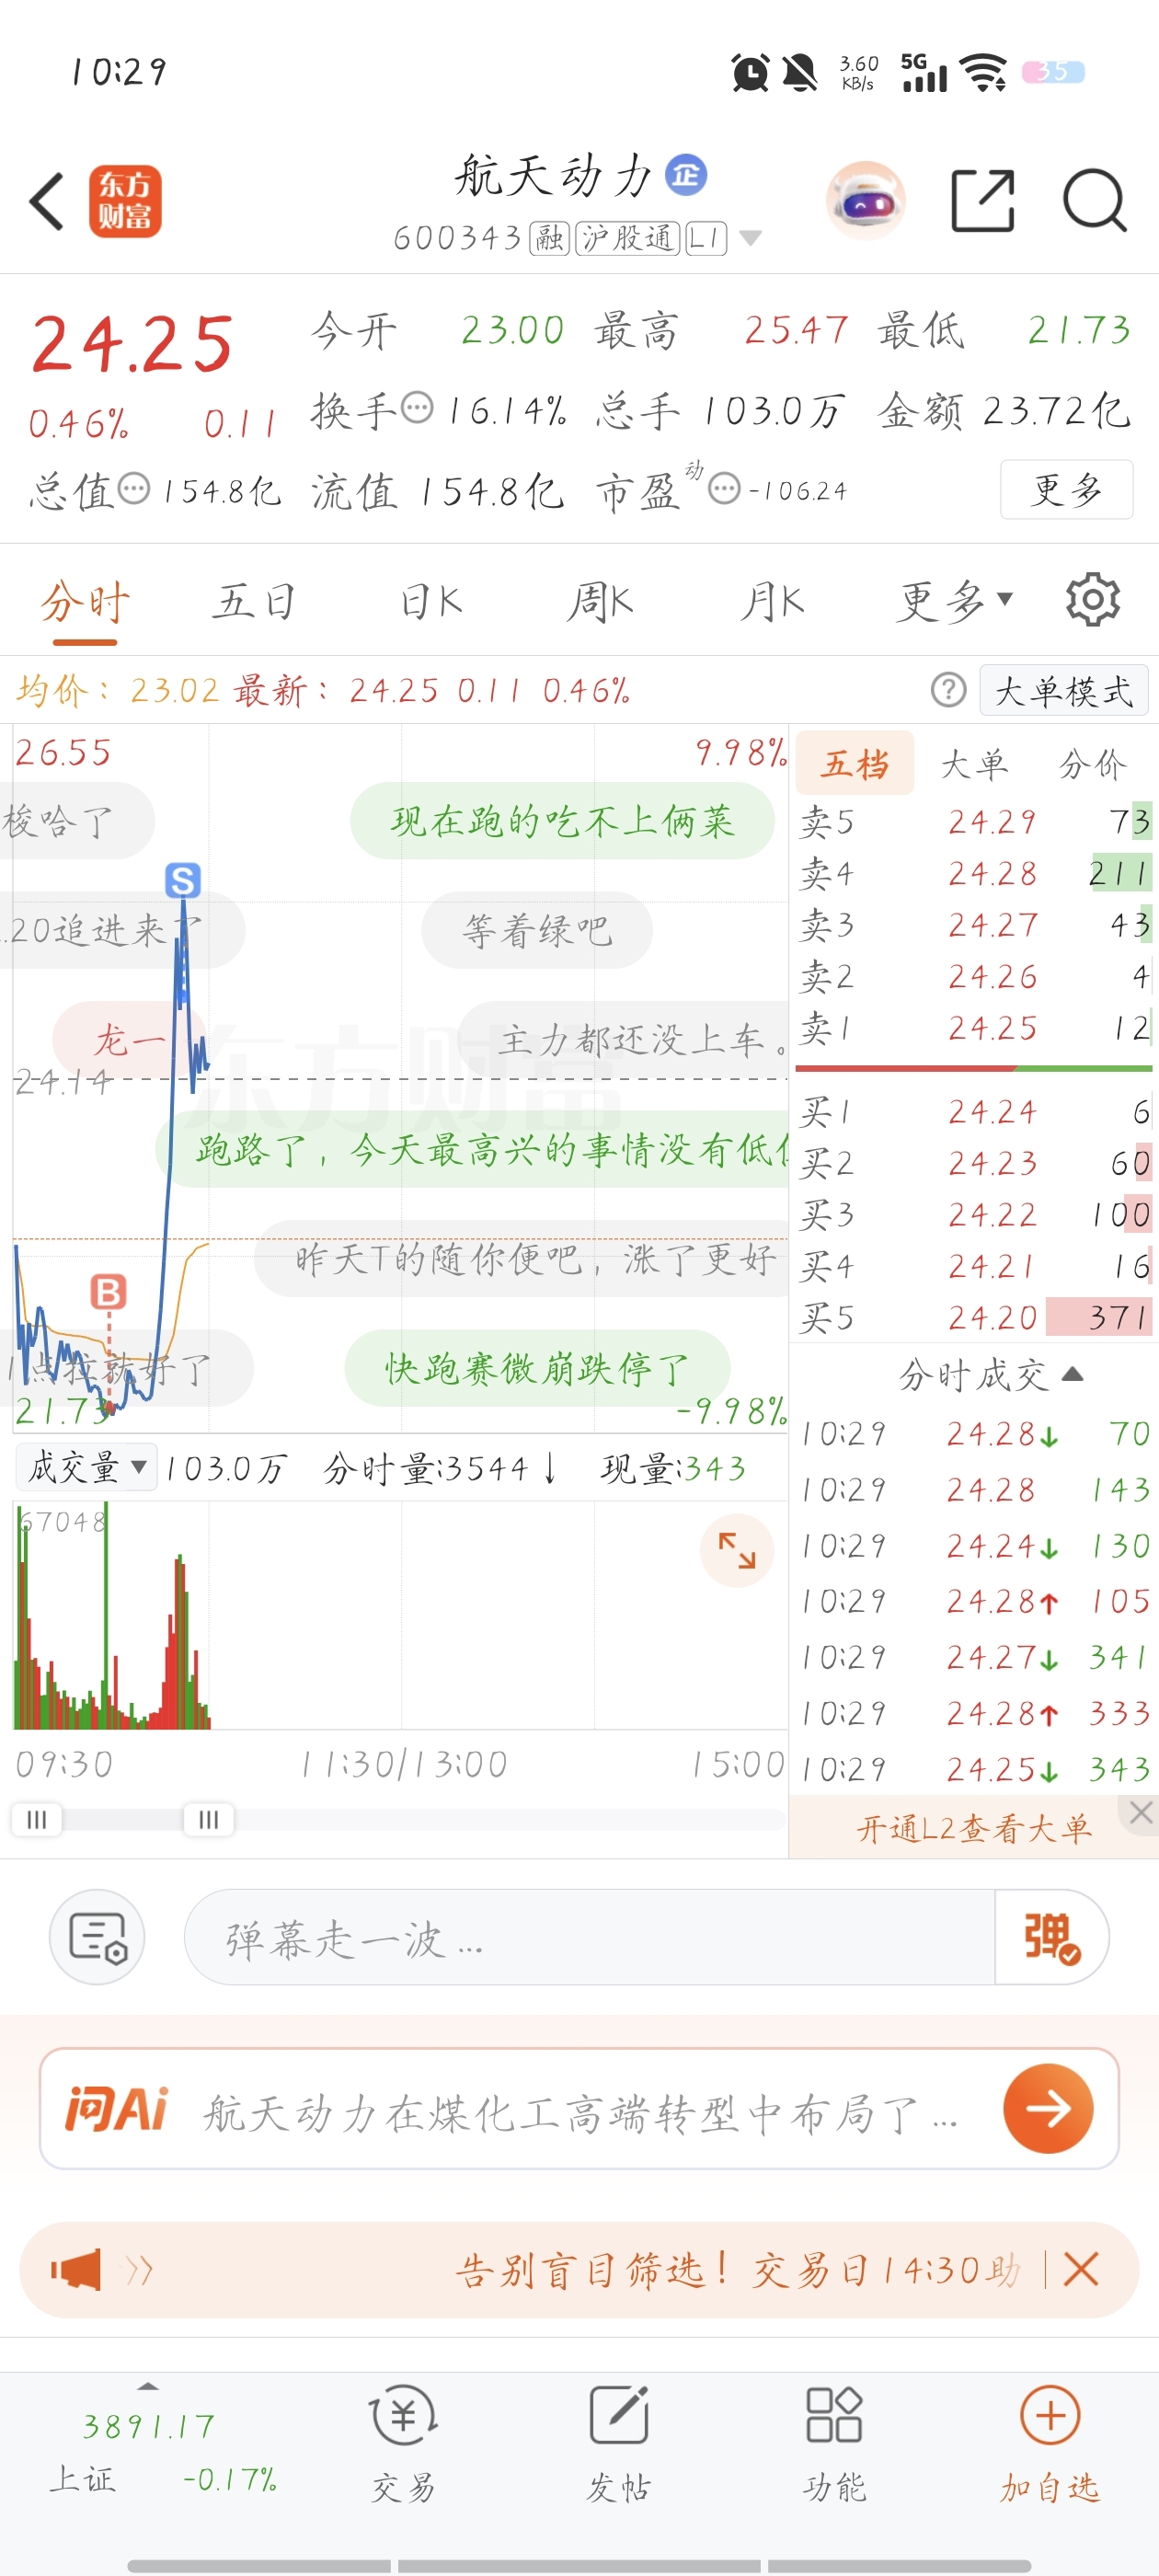Open the danmaku settings icon
This screenshot has width=1159, height=2576.
point(97,1938)
